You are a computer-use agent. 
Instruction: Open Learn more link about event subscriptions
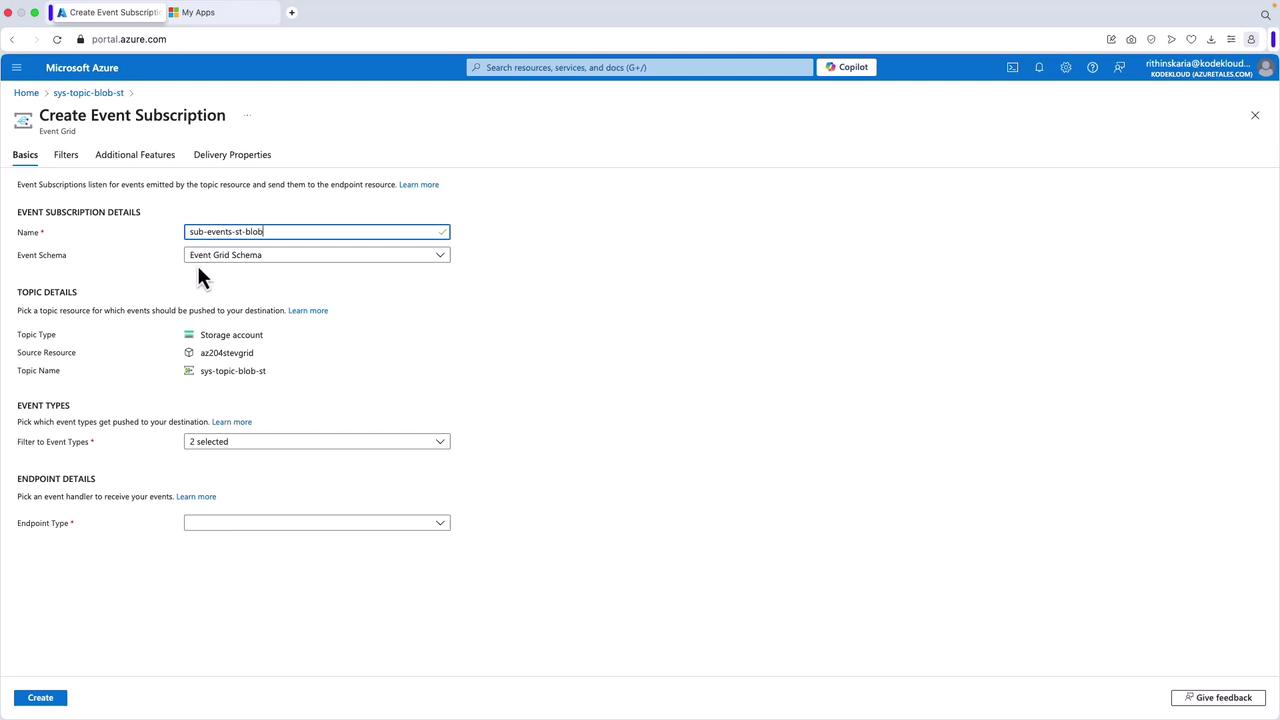click(419, 185)
